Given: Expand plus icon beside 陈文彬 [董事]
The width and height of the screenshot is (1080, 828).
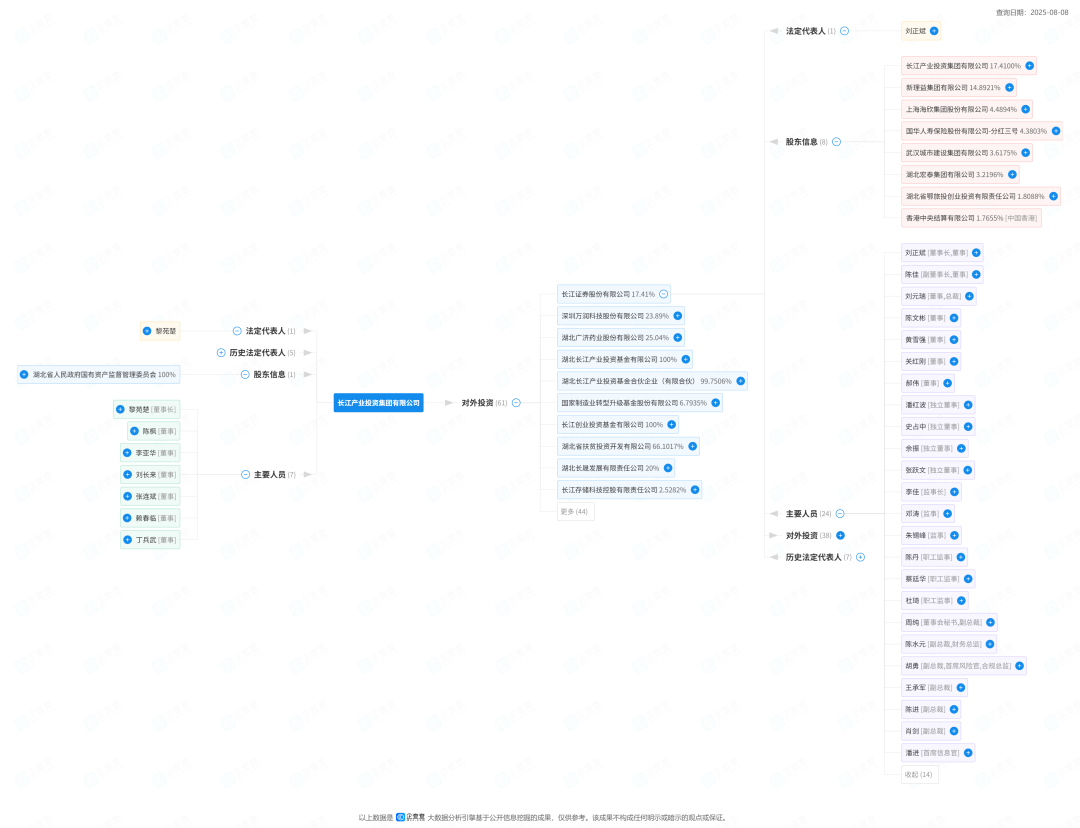Looking at the screenshot, I should click(954, 318).
